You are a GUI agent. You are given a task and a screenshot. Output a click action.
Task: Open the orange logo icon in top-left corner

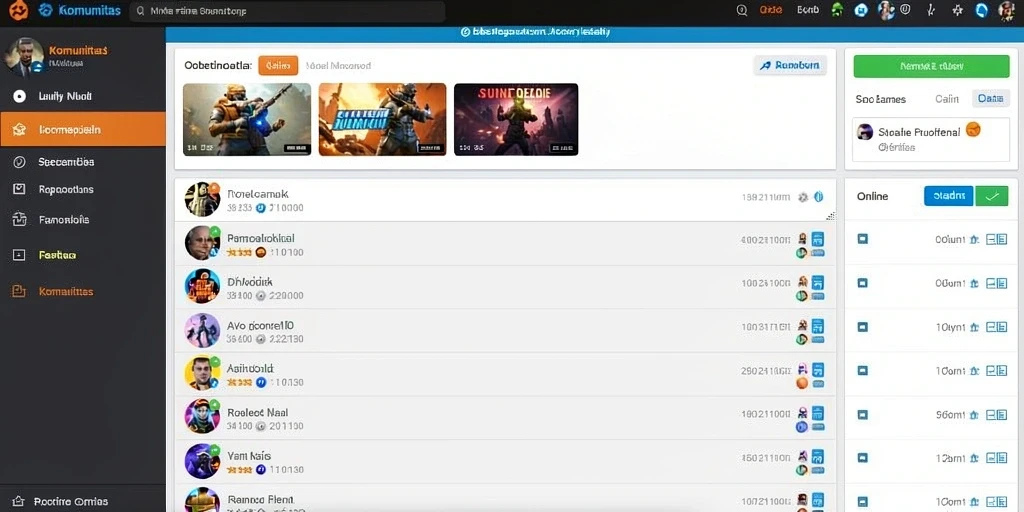pos(18,10)
